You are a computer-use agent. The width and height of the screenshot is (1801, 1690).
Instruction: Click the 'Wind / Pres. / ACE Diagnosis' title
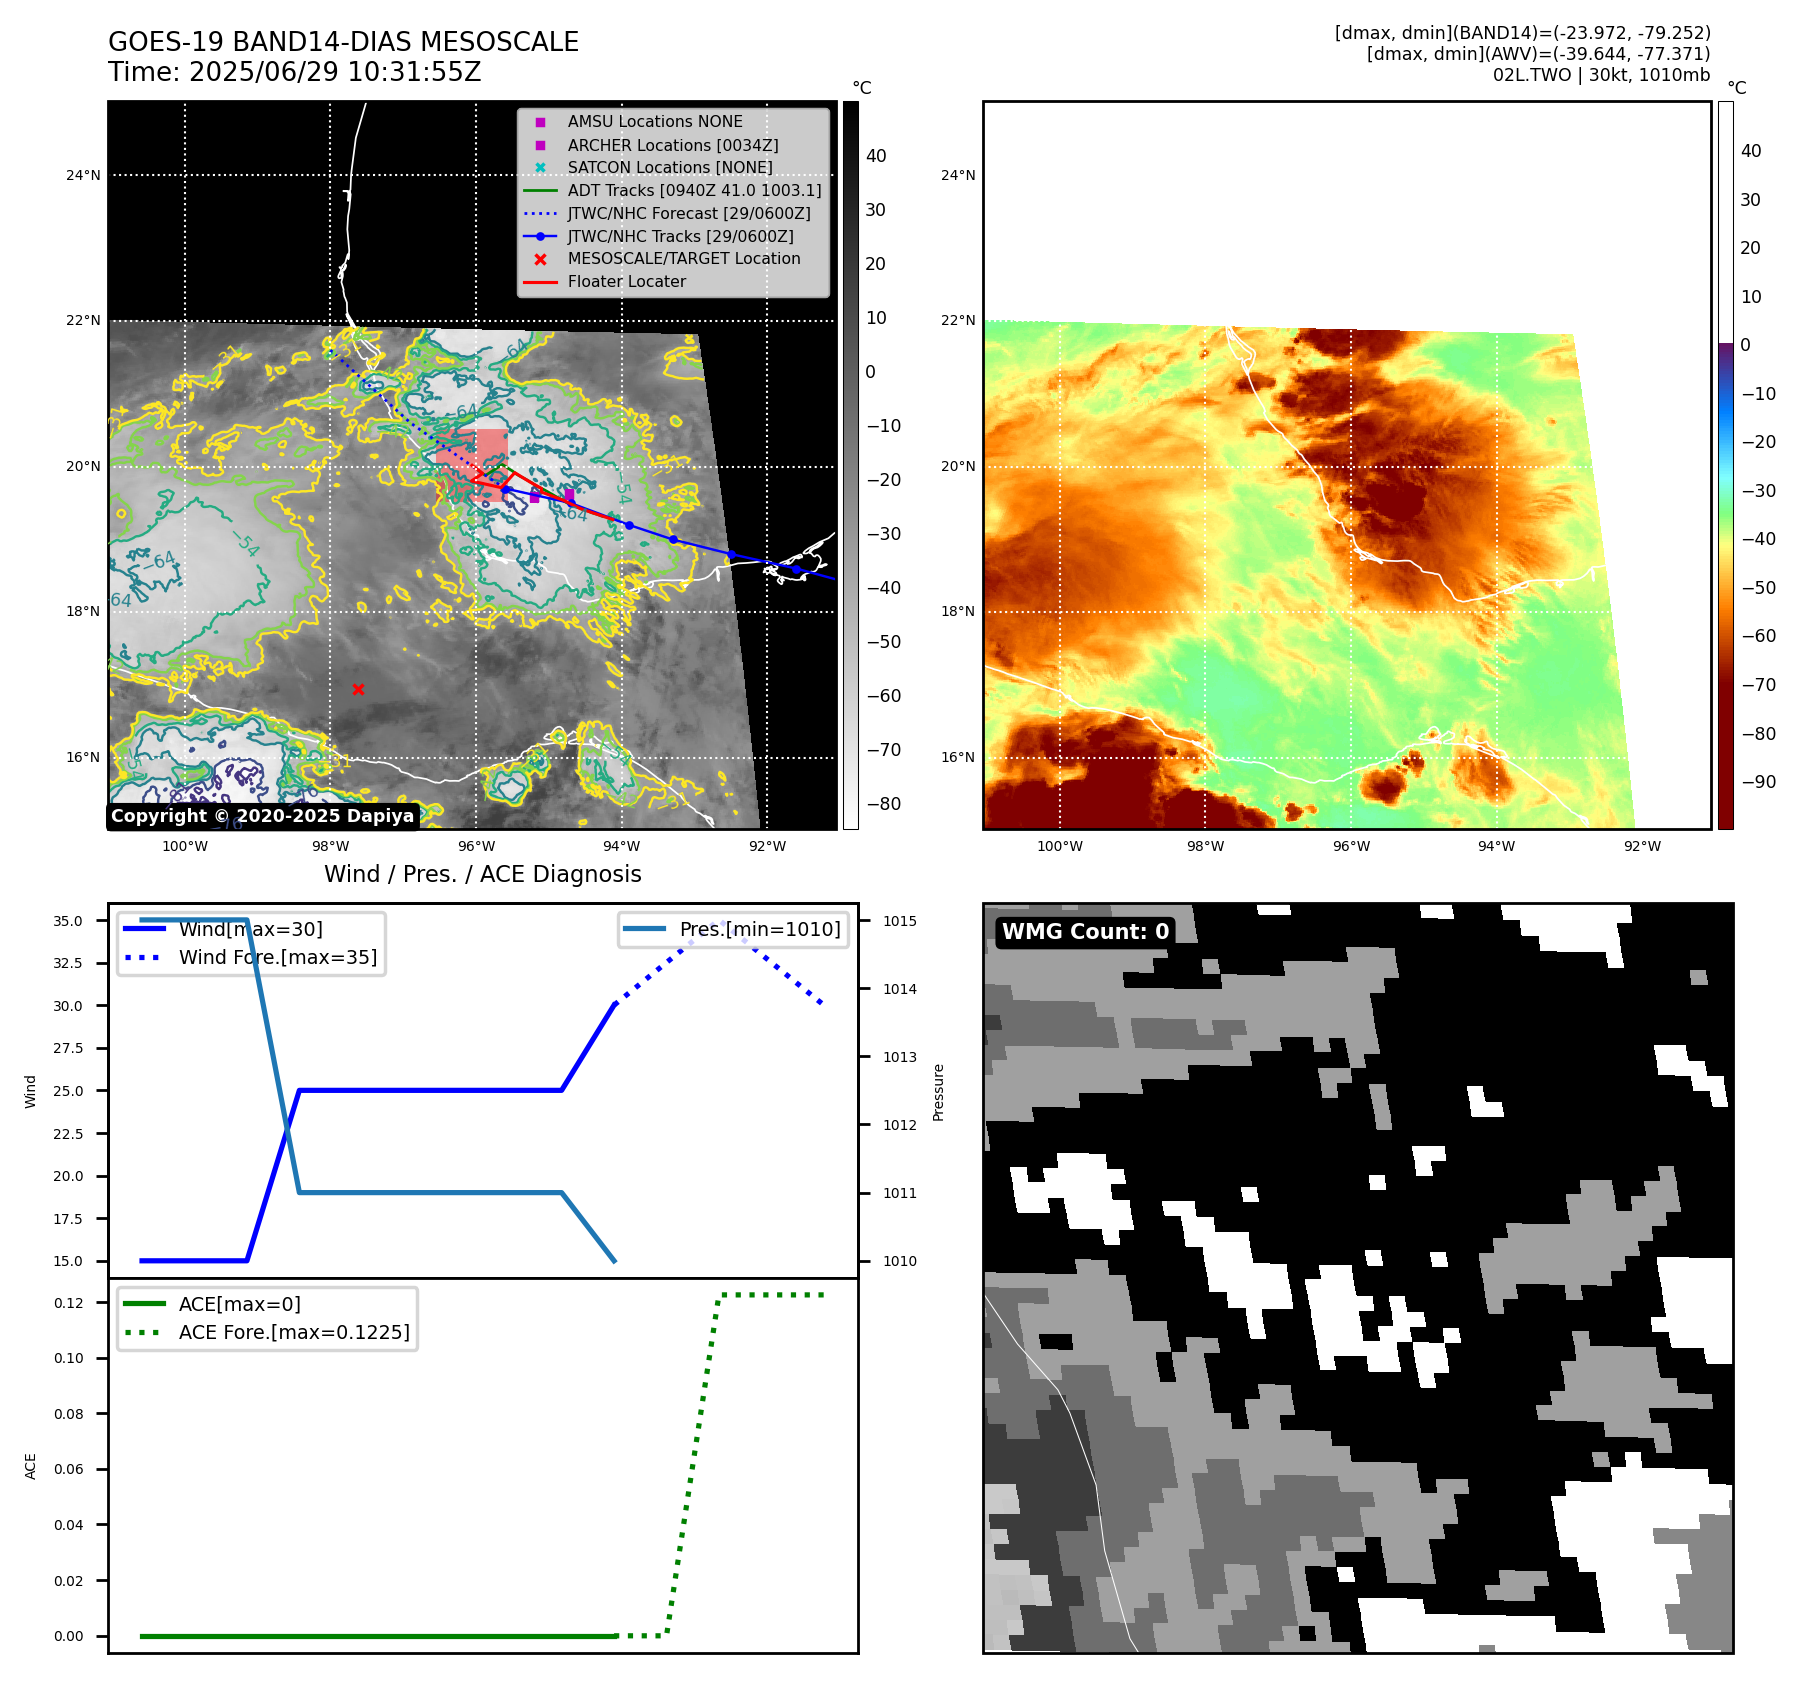(x=483, y=874)
